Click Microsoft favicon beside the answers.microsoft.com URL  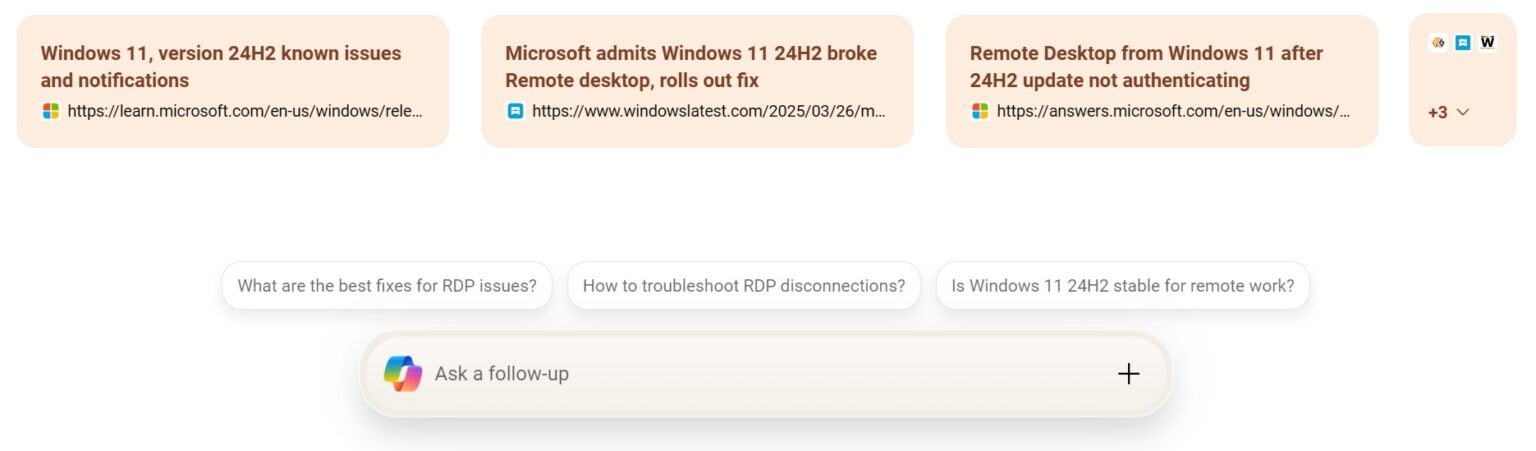tap(980, 111)
